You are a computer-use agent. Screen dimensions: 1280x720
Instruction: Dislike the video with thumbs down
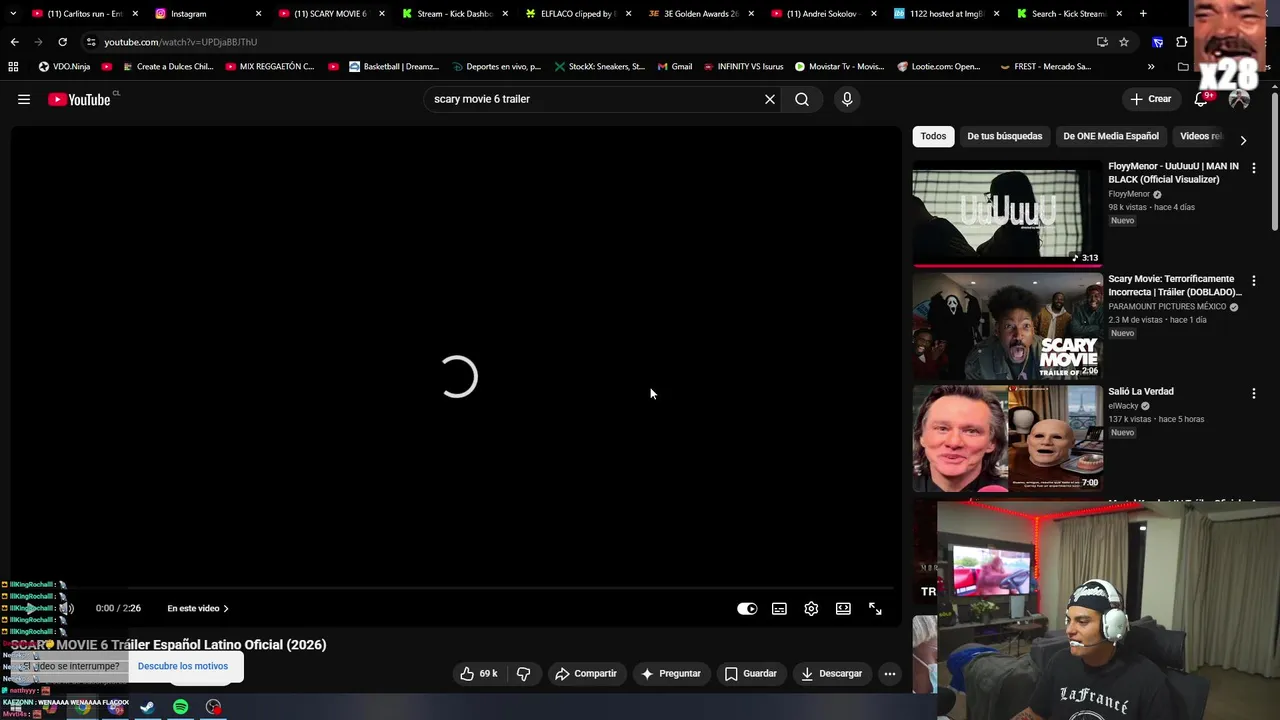(x=524, y=674)
